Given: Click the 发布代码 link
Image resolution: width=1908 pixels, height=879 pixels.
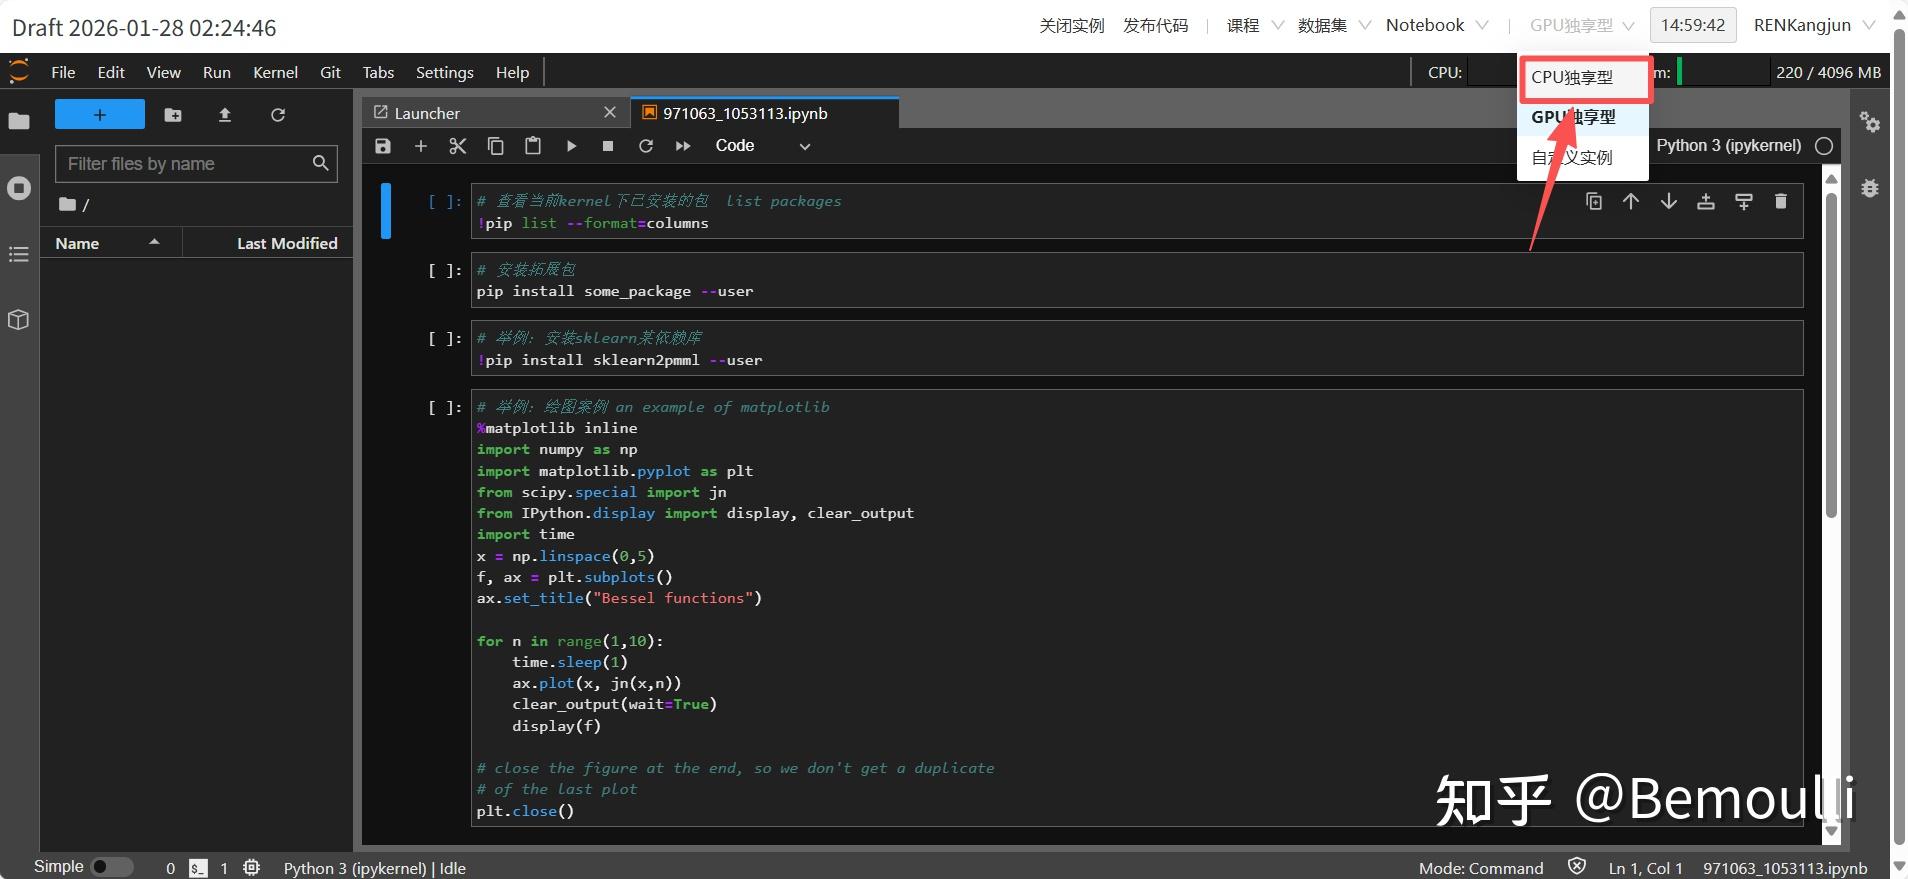Looking at the screenshot, I should 1155,26.
